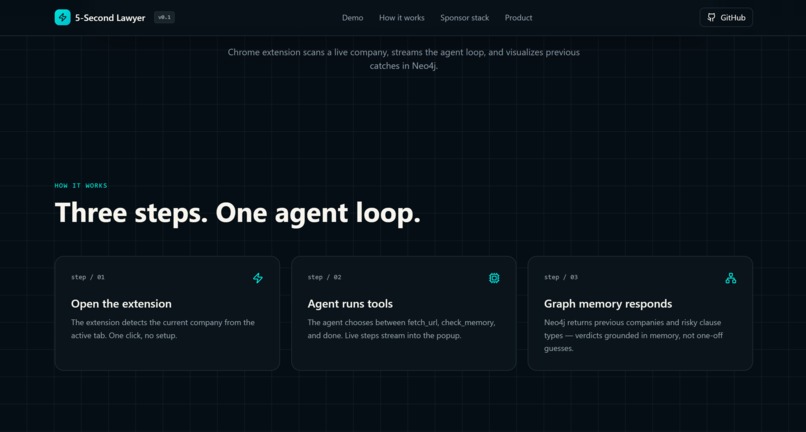Open the Demo nav link

(353, 17)
